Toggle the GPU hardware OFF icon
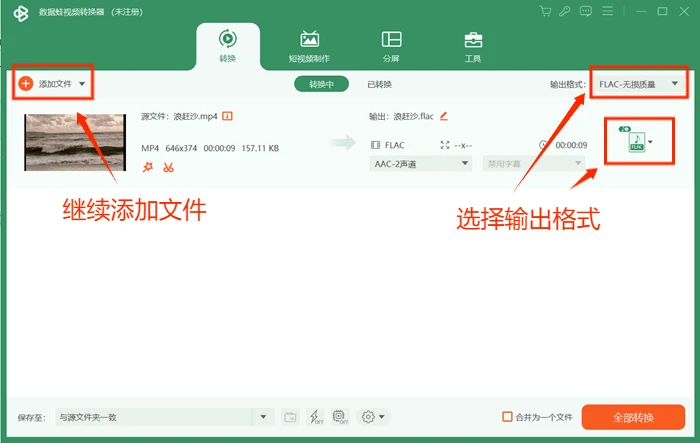Screen dimensions: 700x443 (340, 417)
